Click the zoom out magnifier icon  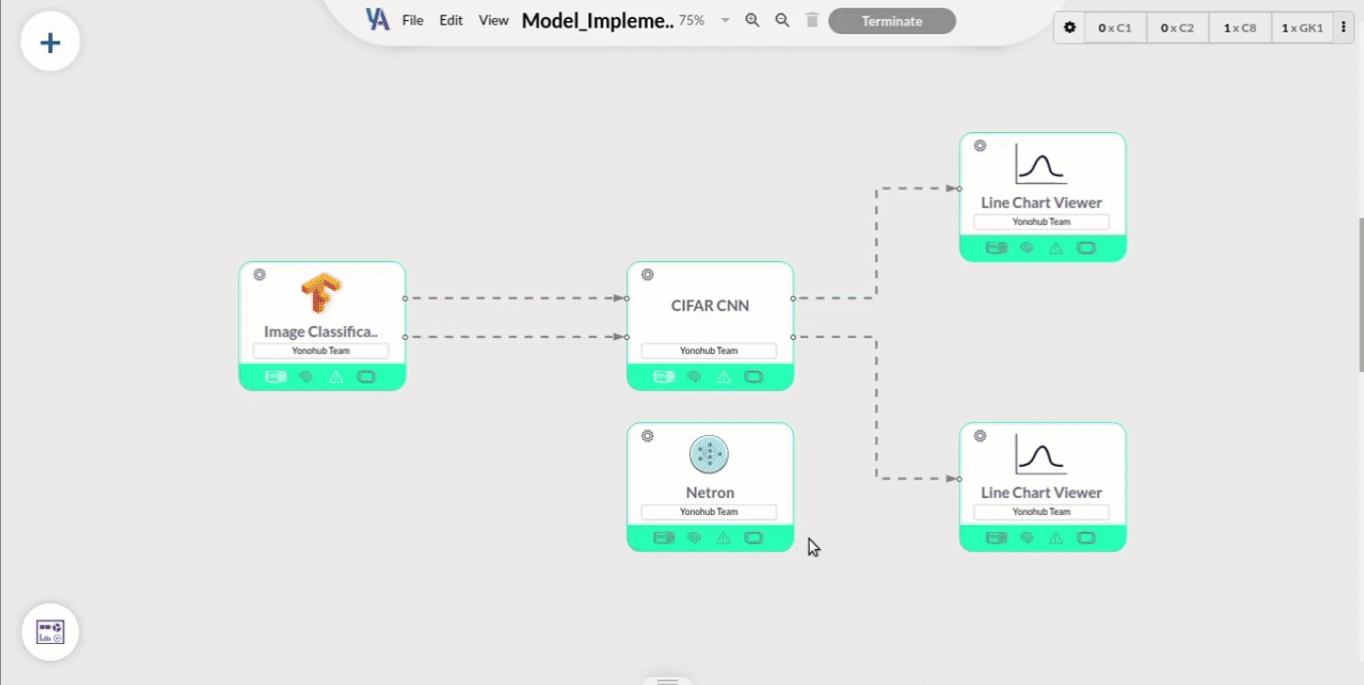click(x=782, y=20)
